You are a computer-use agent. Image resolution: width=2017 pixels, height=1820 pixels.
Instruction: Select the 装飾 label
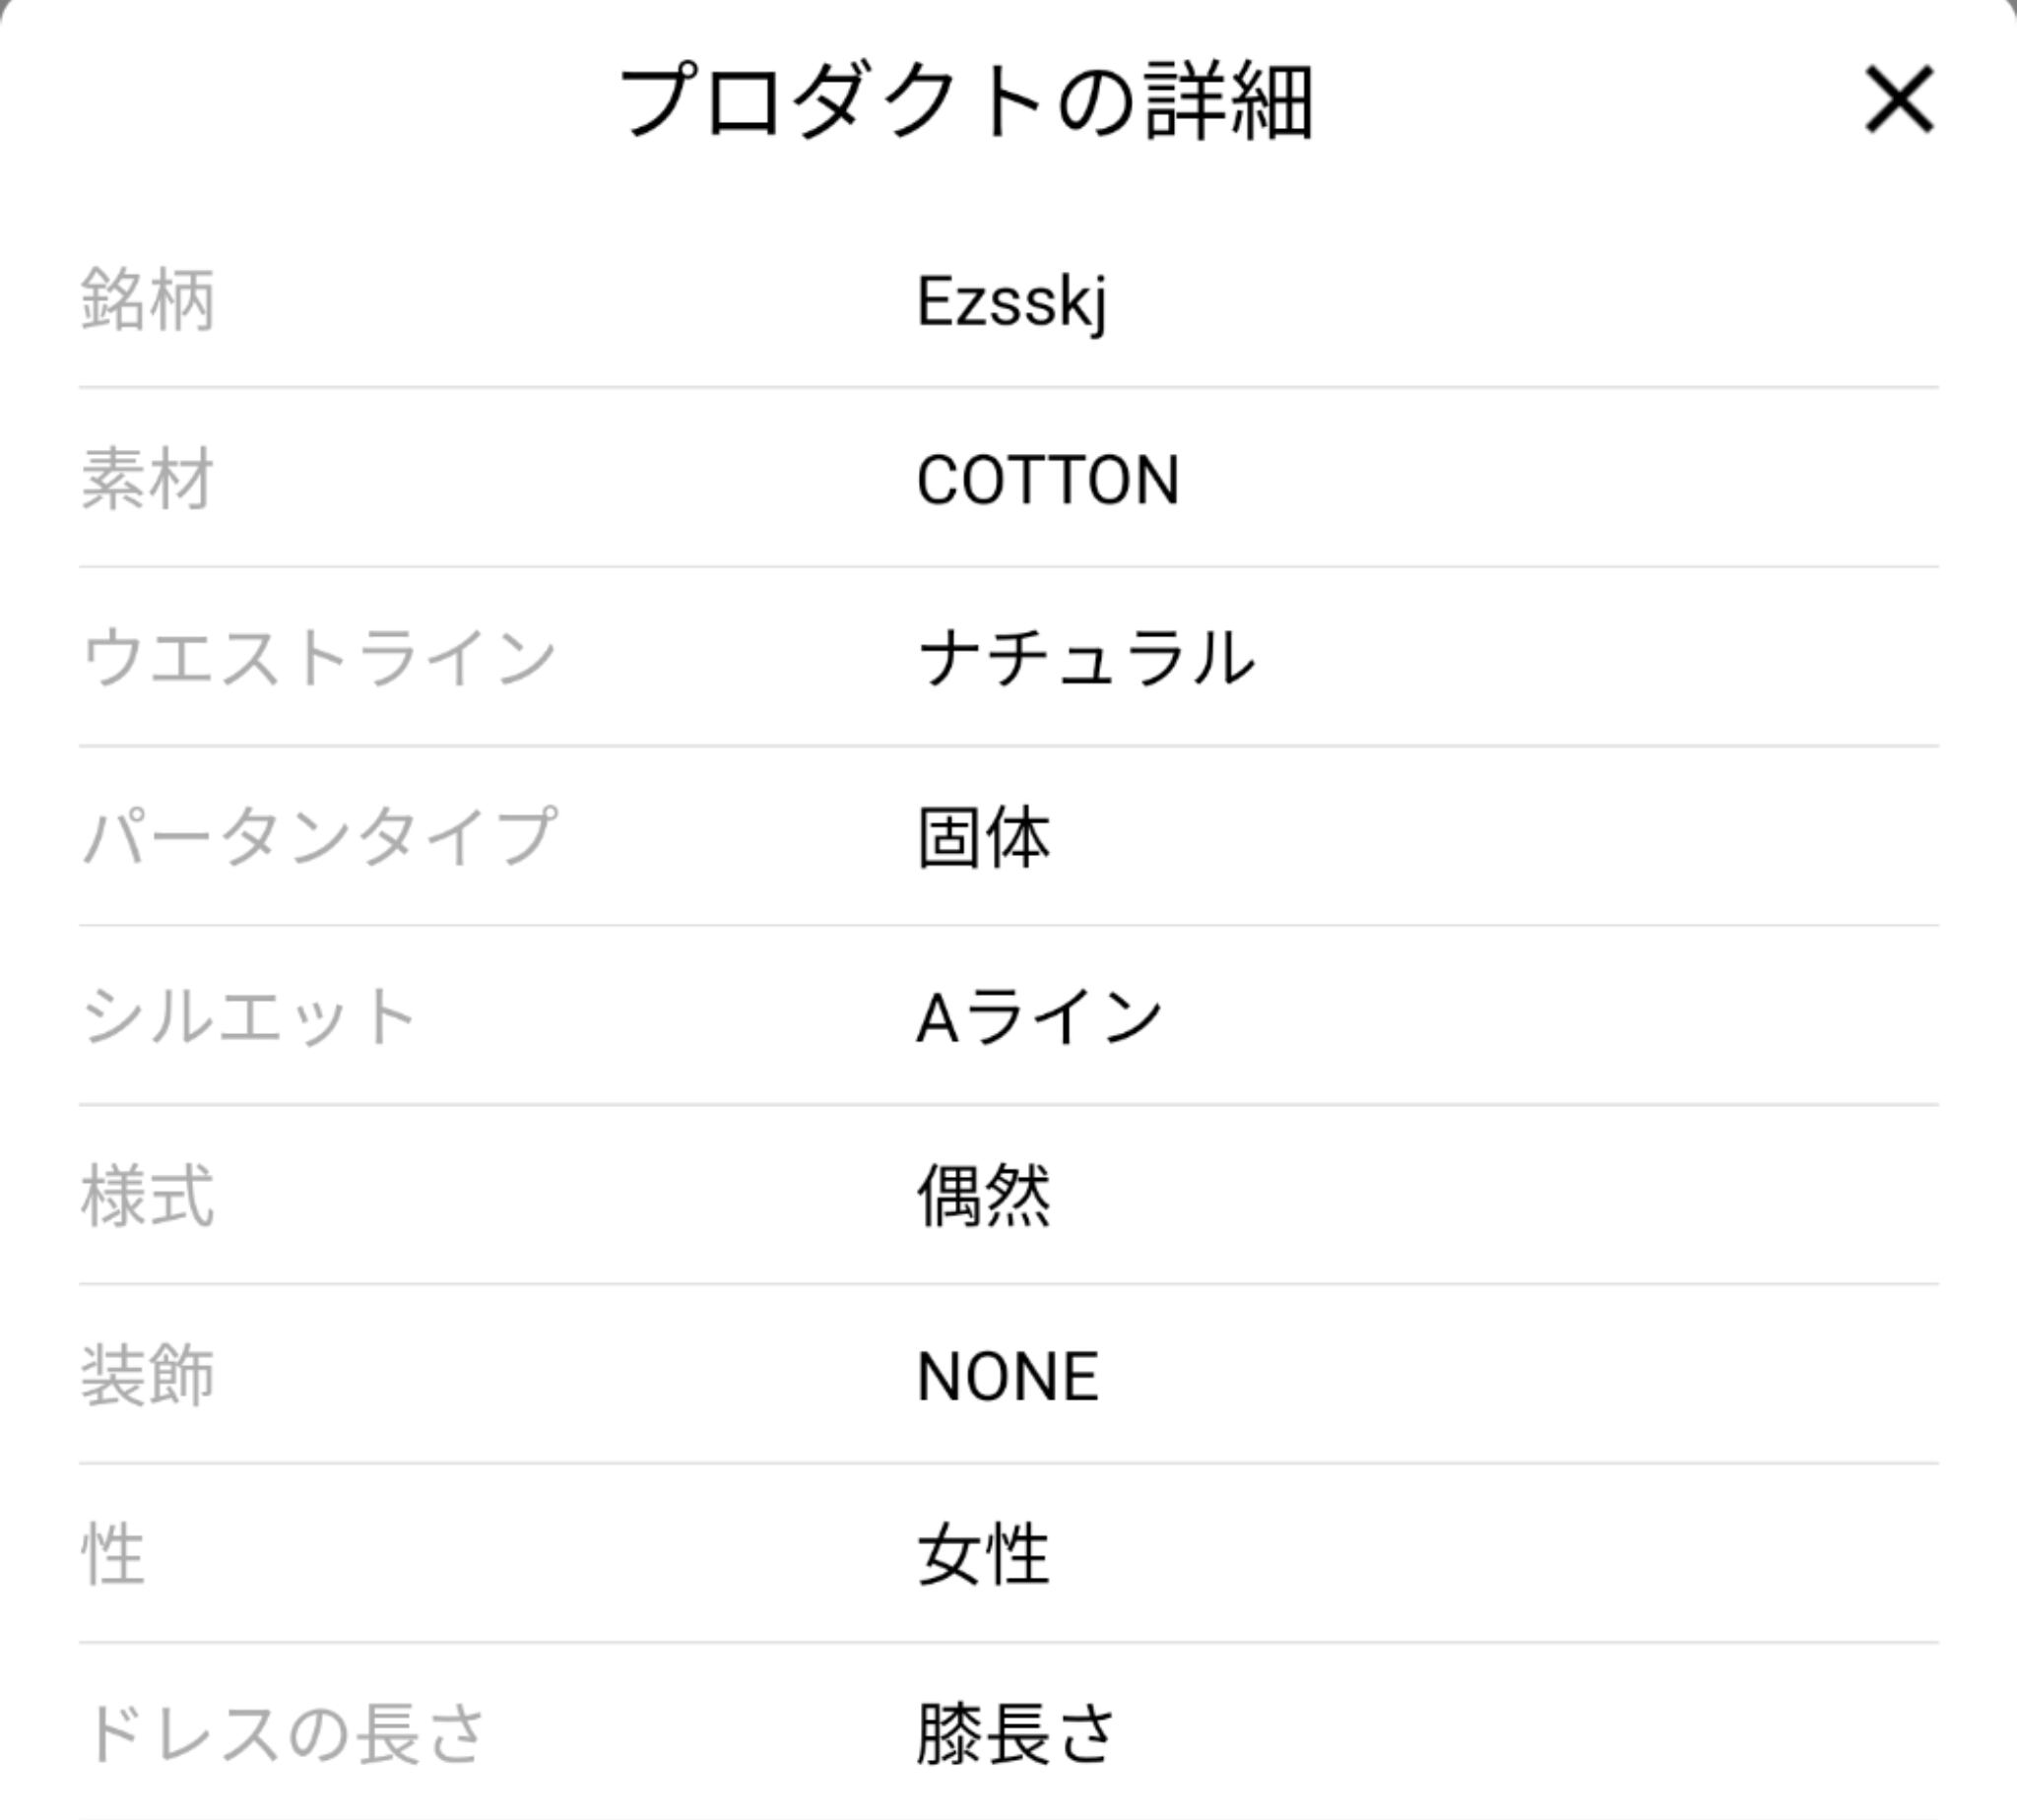click(147, 1376)
